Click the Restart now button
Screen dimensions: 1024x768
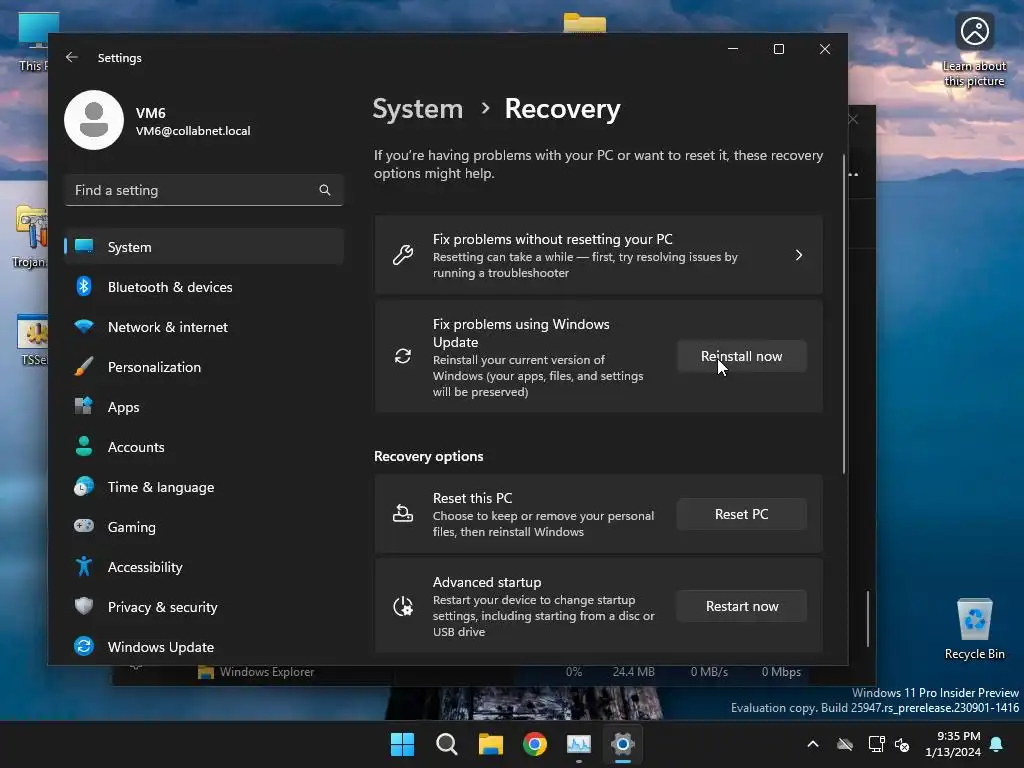741,607
